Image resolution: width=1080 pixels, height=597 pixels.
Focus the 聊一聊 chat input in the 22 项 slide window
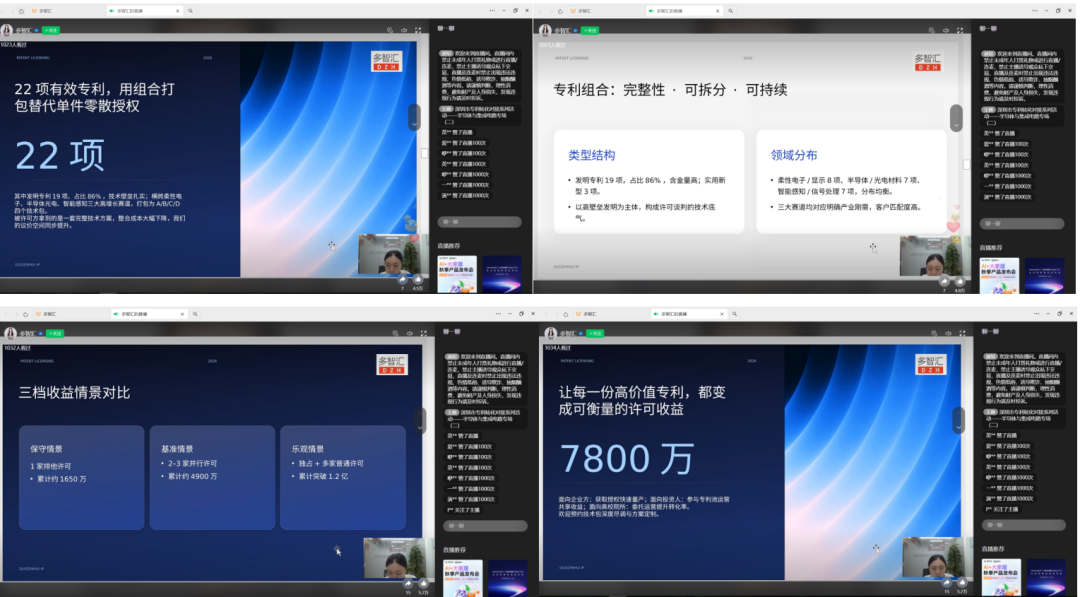coord(479,222)
